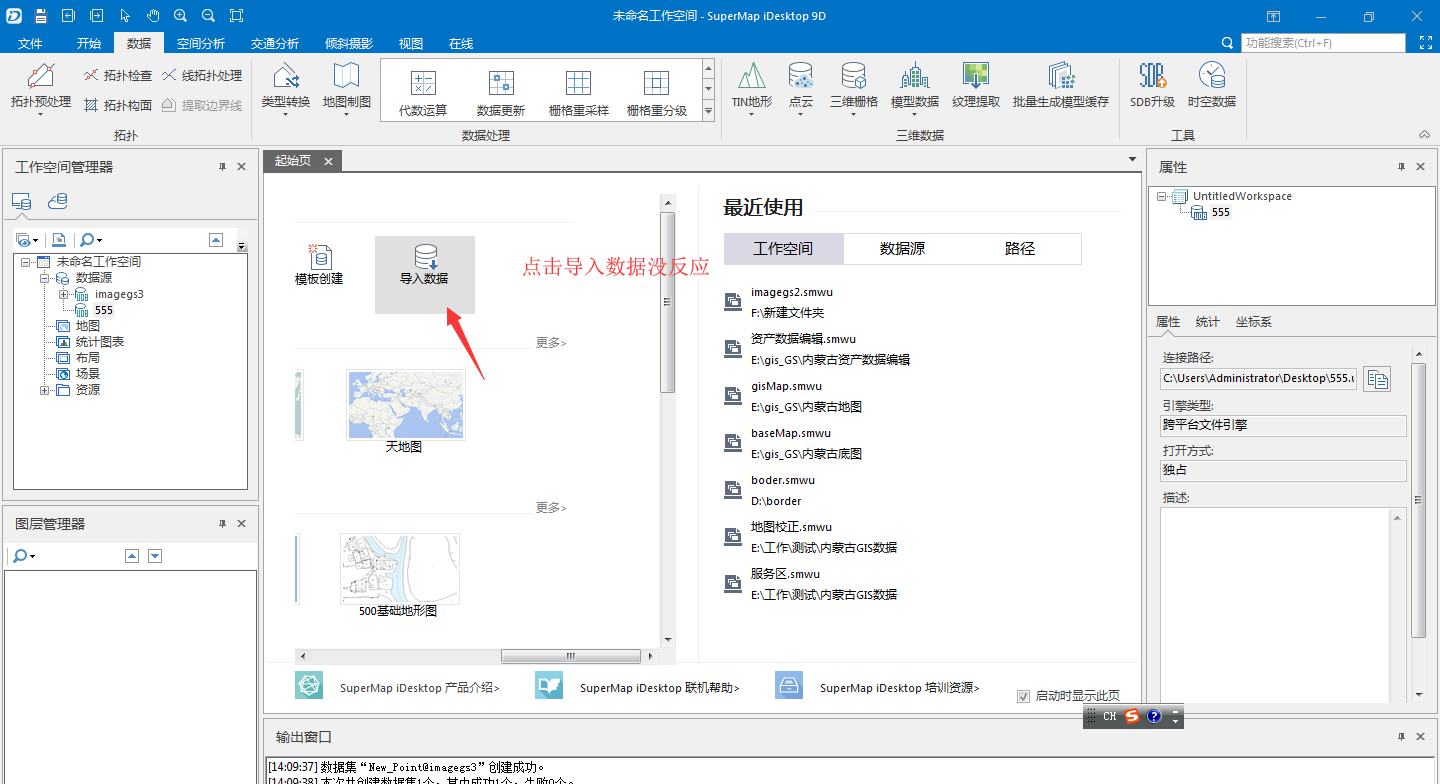Click 线拓扑处理 line topology tool
Image resolution: width=1440 pixels, height=784 pixels.
pos(201,76)
